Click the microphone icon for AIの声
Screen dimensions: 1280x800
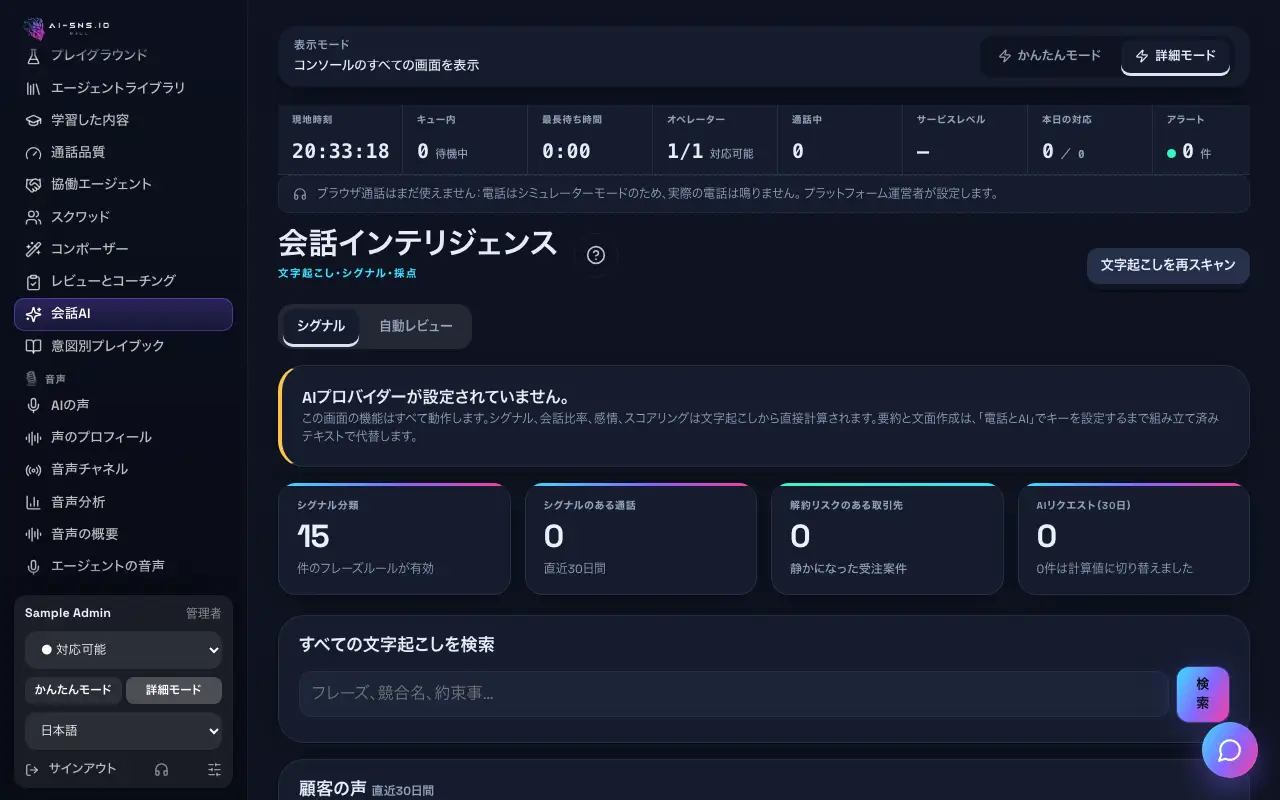tap(33, 405)
